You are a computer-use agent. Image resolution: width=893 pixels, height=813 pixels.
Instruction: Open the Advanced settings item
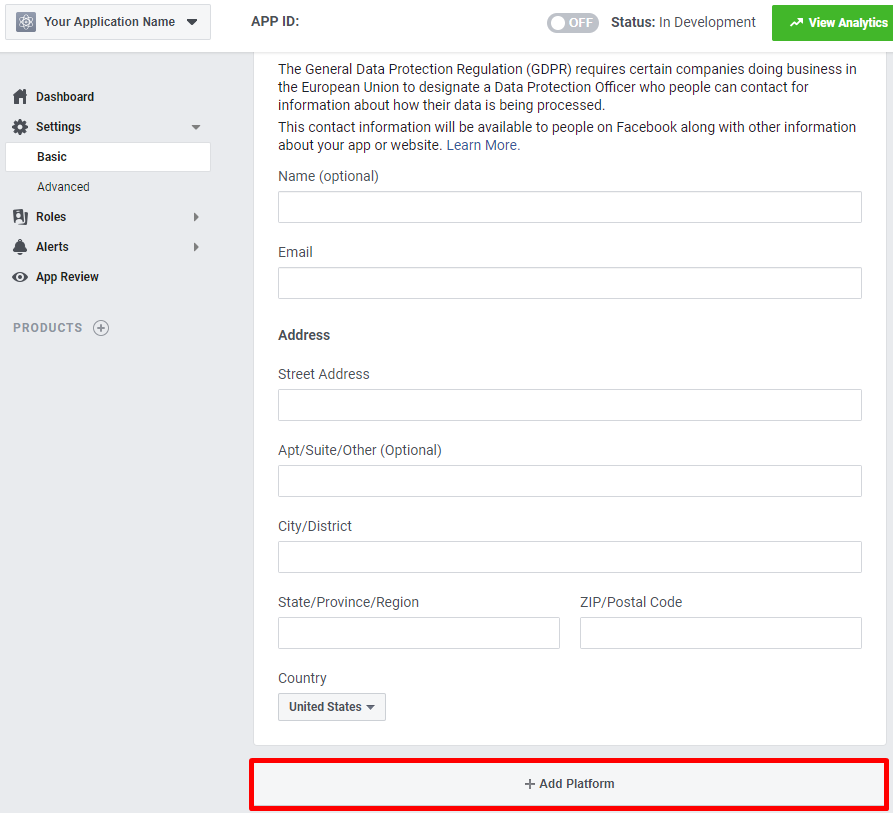click(63, 187)
